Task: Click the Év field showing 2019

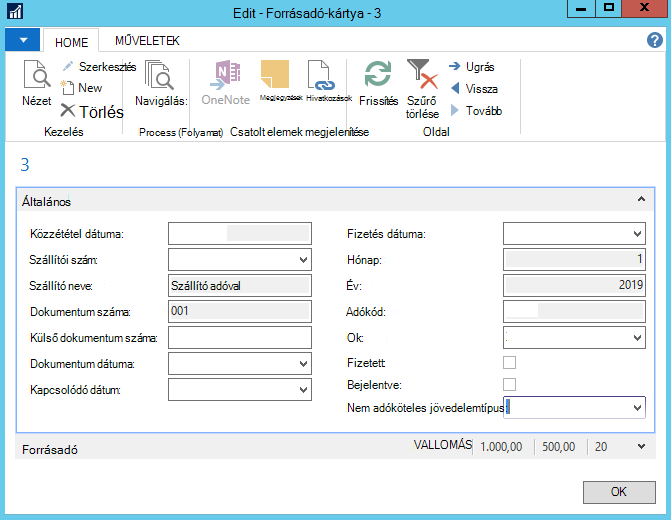Action: pos(574,285)
